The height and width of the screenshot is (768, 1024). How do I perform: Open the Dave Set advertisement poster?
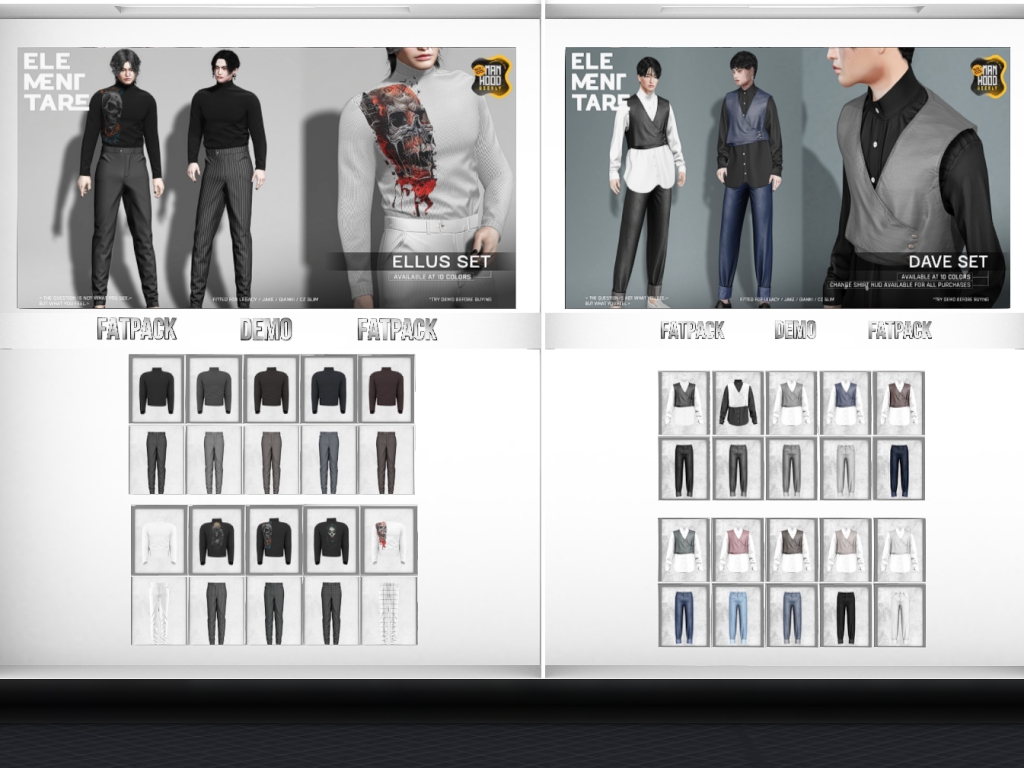[787, 178]
